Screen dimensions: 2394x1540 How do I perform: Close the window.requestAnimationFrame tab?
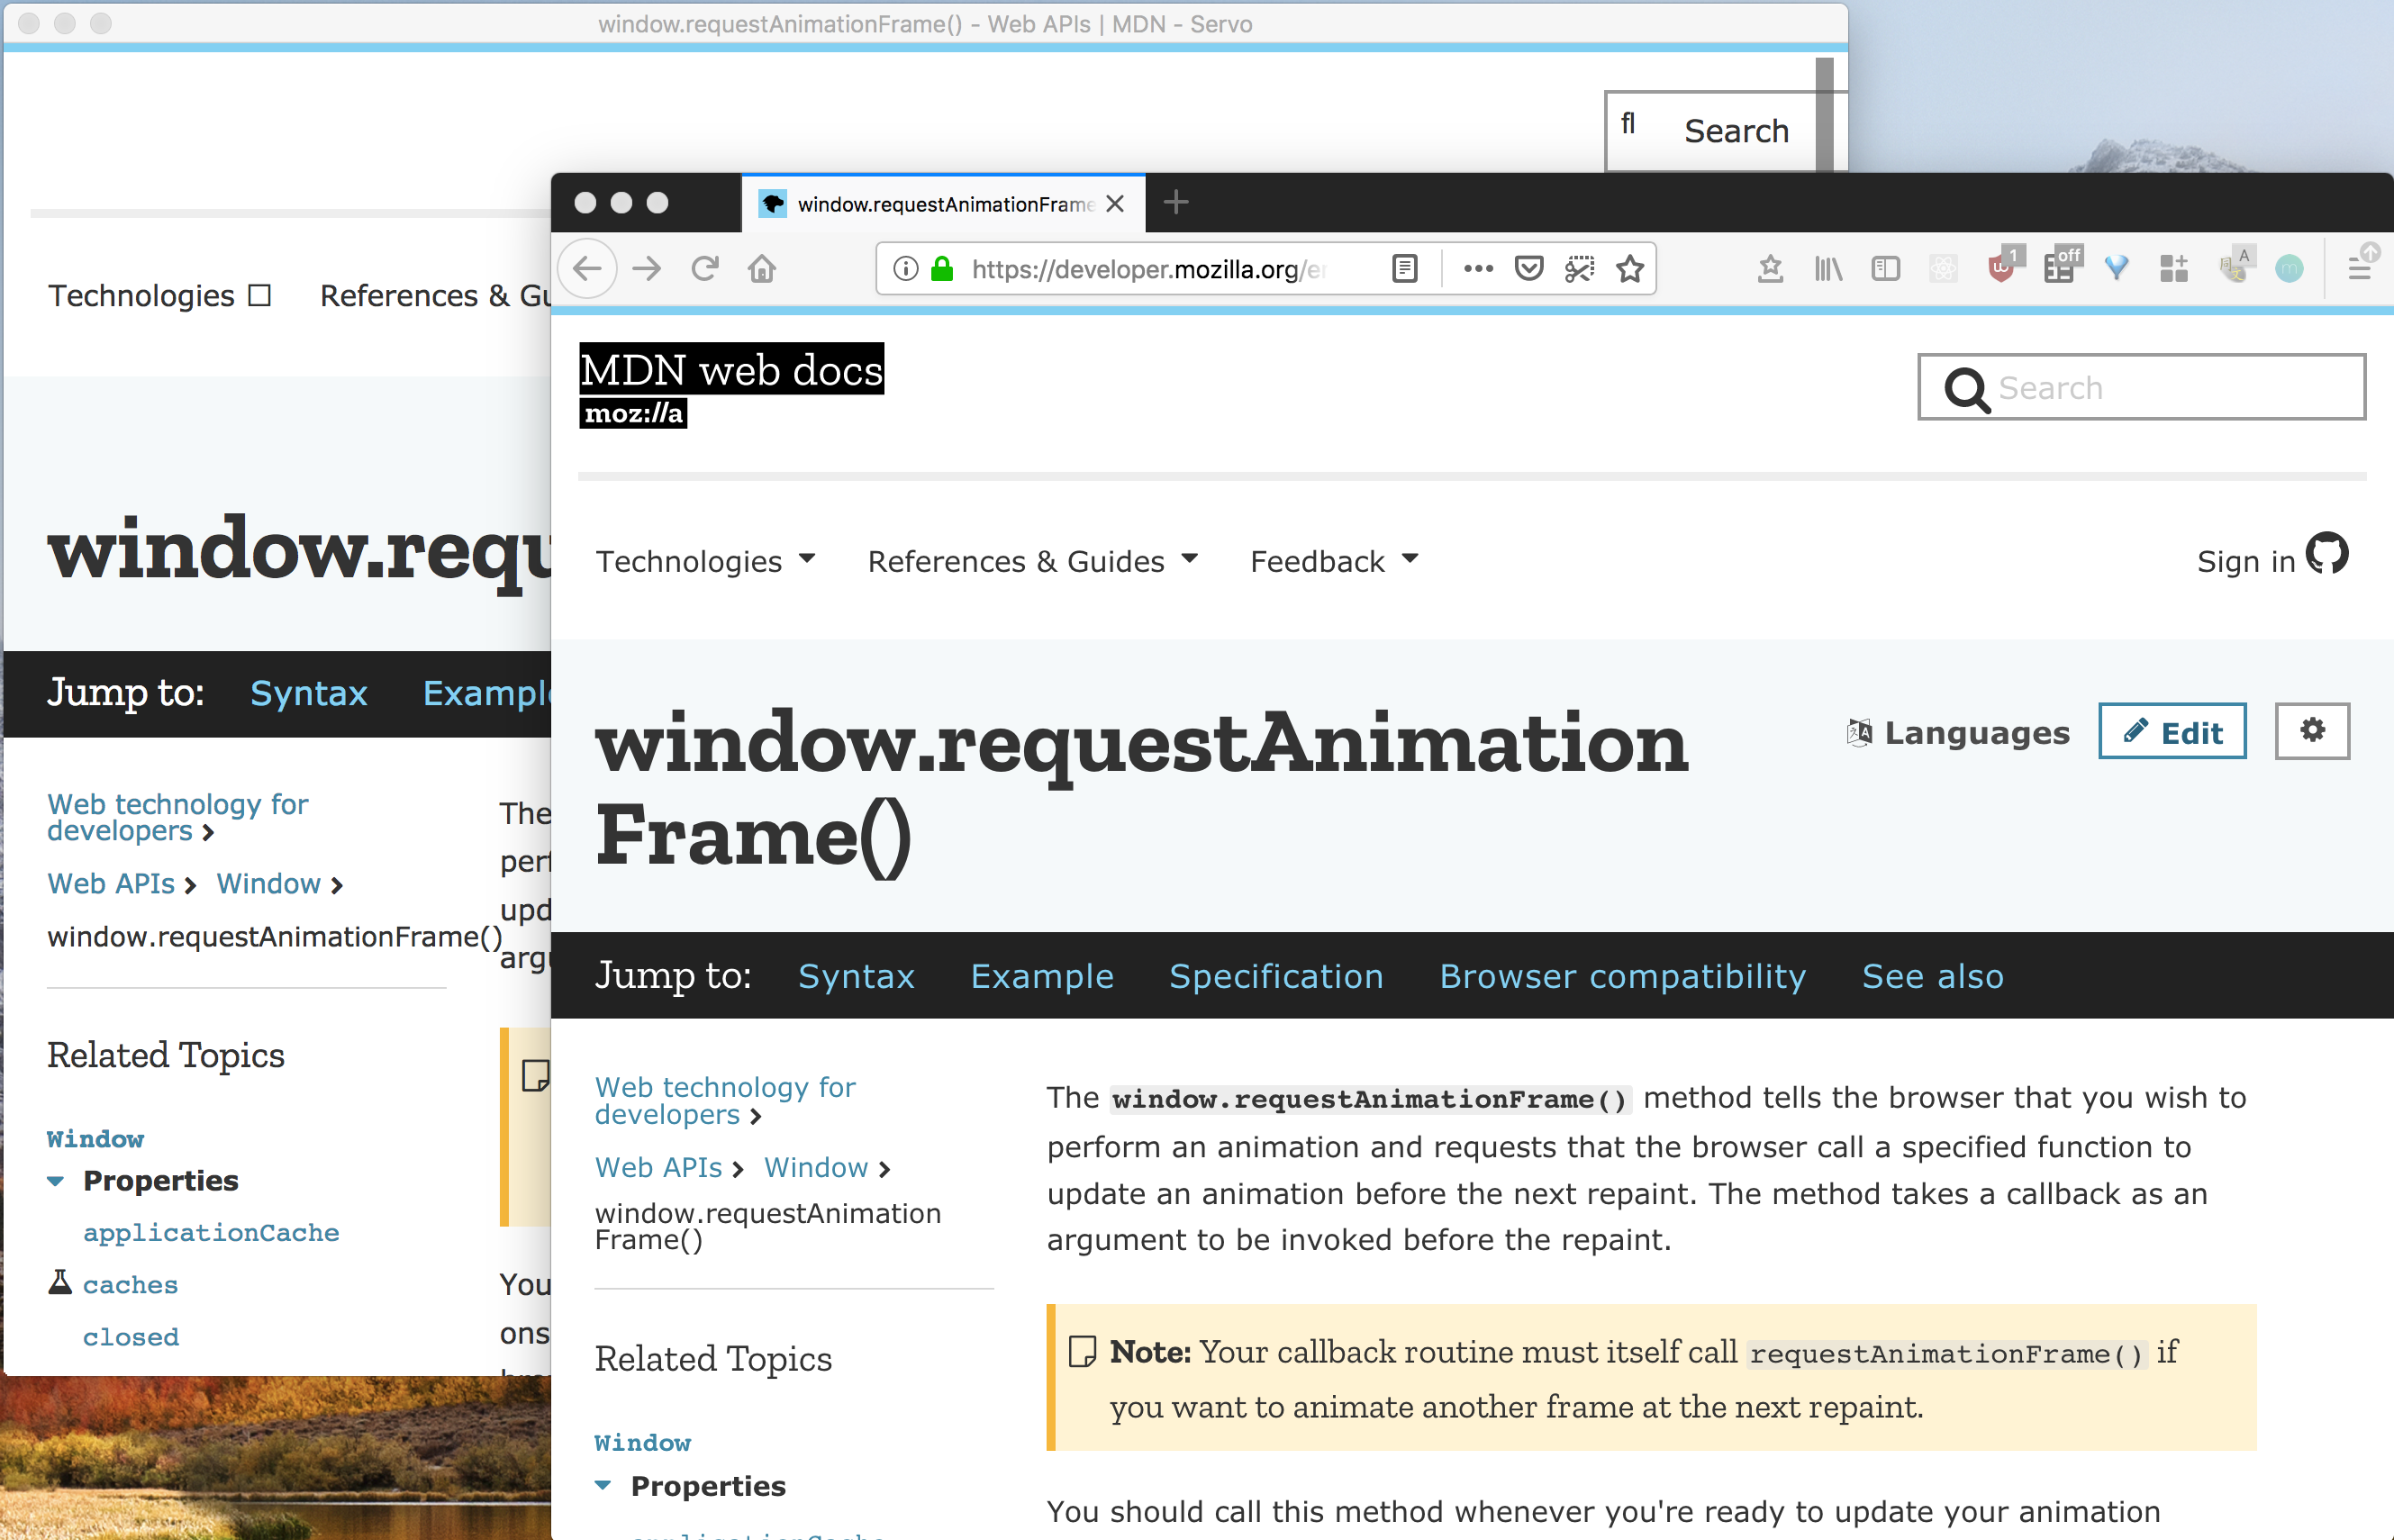click(1116, 204)
